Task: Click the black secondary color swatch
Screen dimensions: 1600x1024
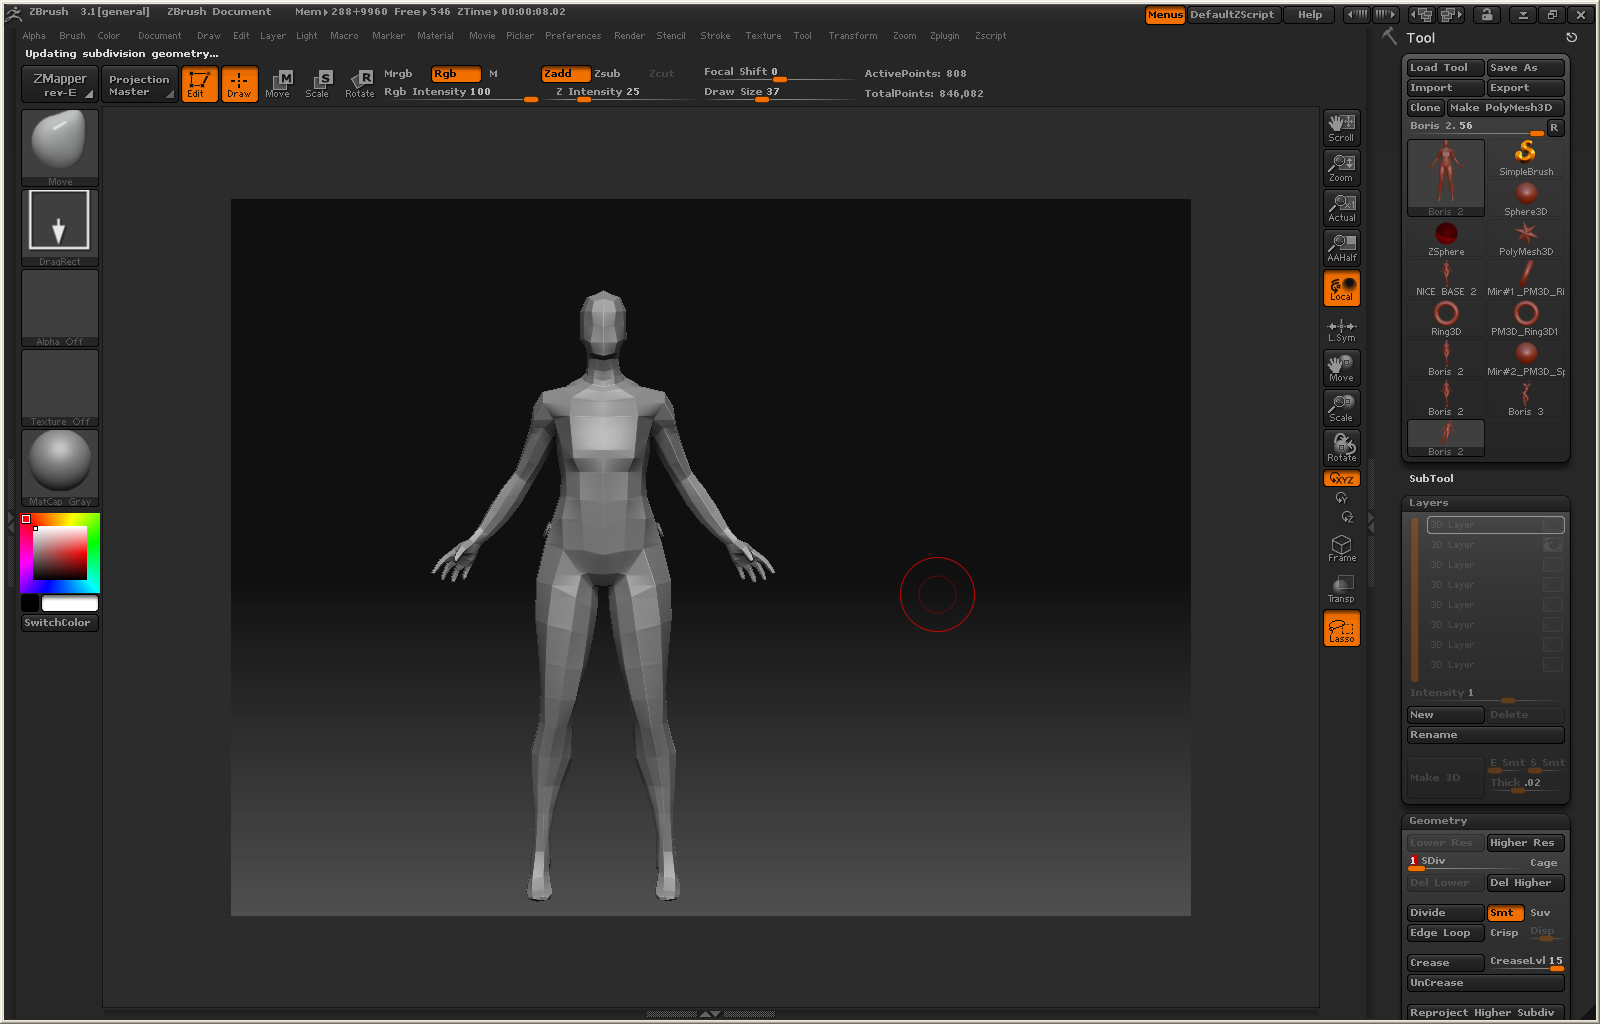Action: [x=30, y=603]
